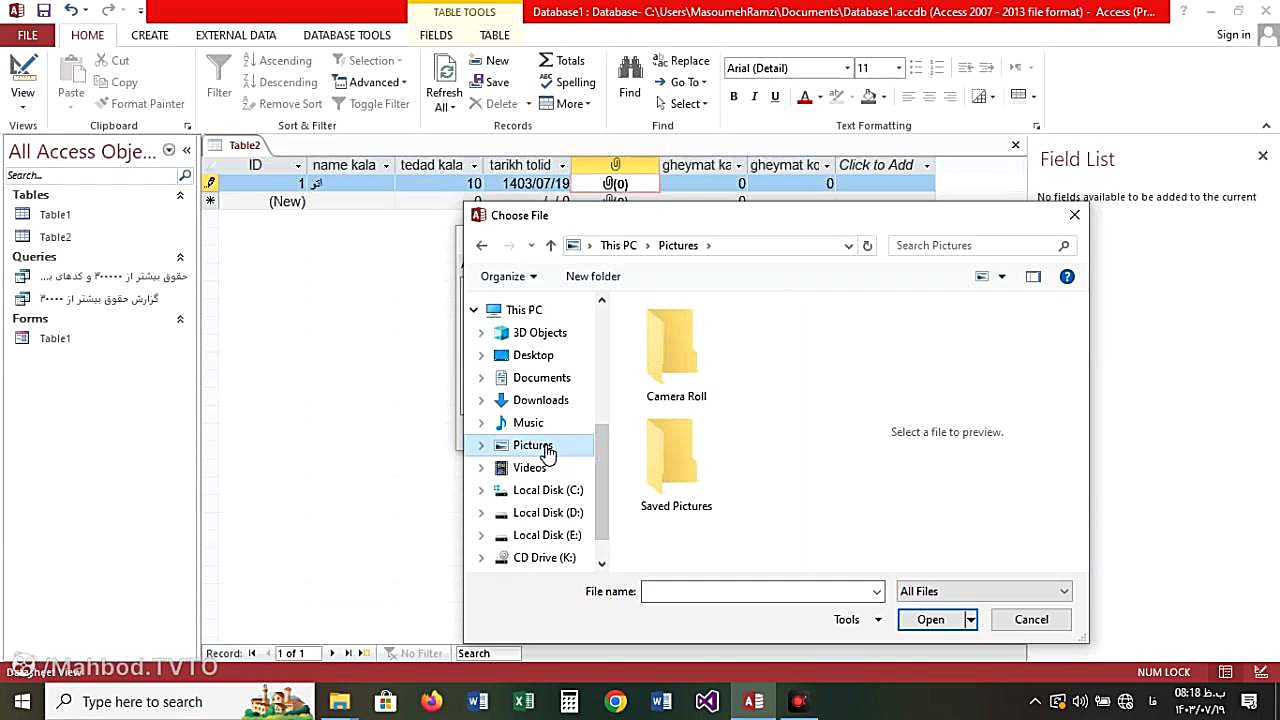Select the Camera Roll folder

click(x=676, y=355)
